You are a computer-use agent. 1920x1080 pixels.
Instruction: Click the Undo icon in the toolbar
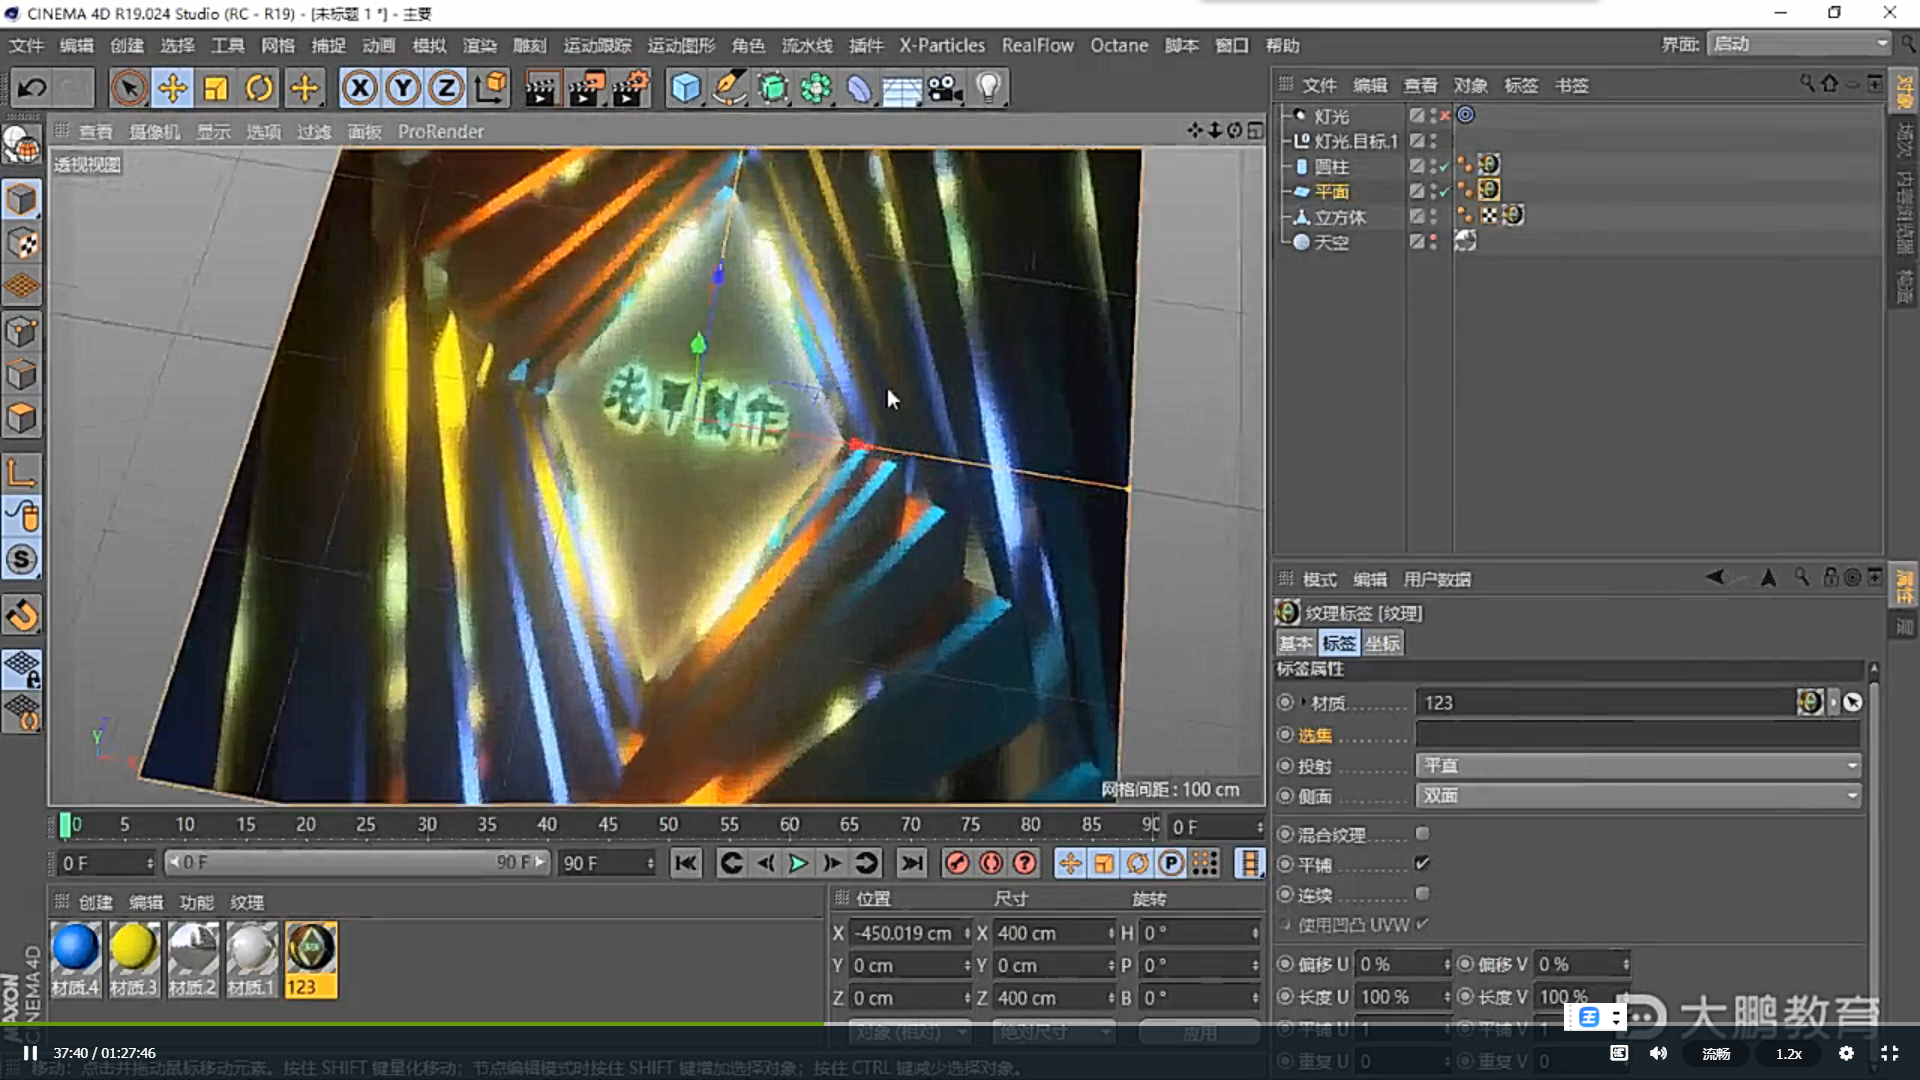coord(30,88)
